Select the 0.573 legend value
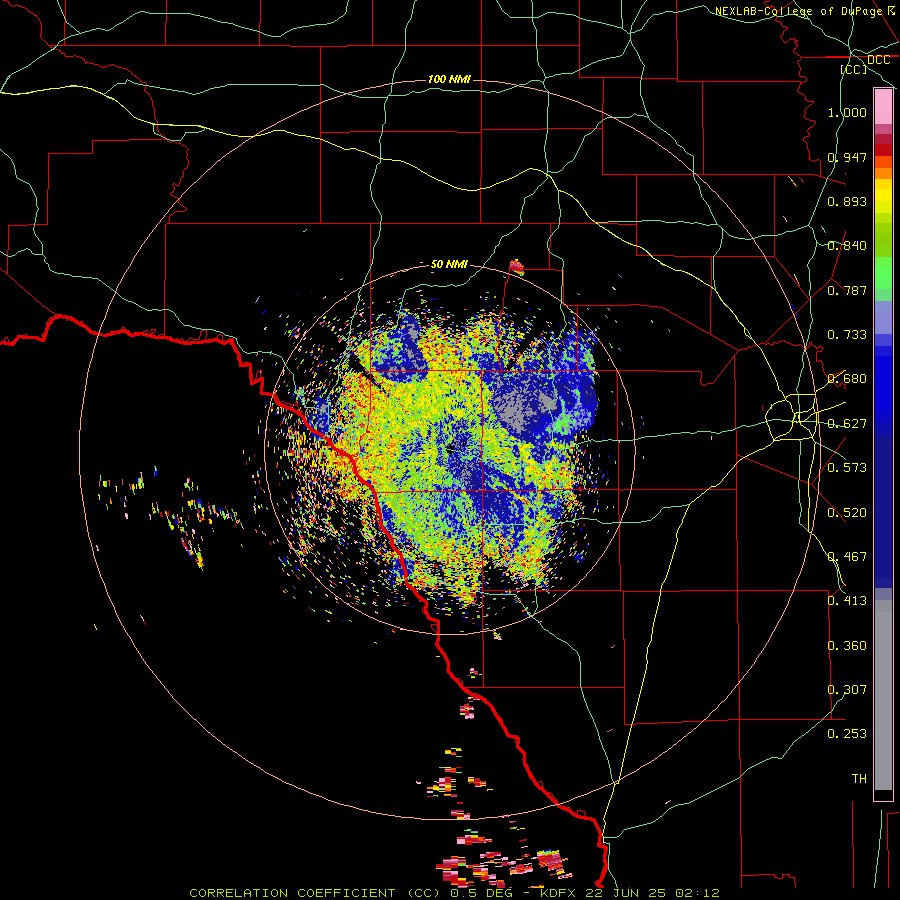Image resolution: width=900 pixels, height=900 pixels. click(x=847, y=468)
